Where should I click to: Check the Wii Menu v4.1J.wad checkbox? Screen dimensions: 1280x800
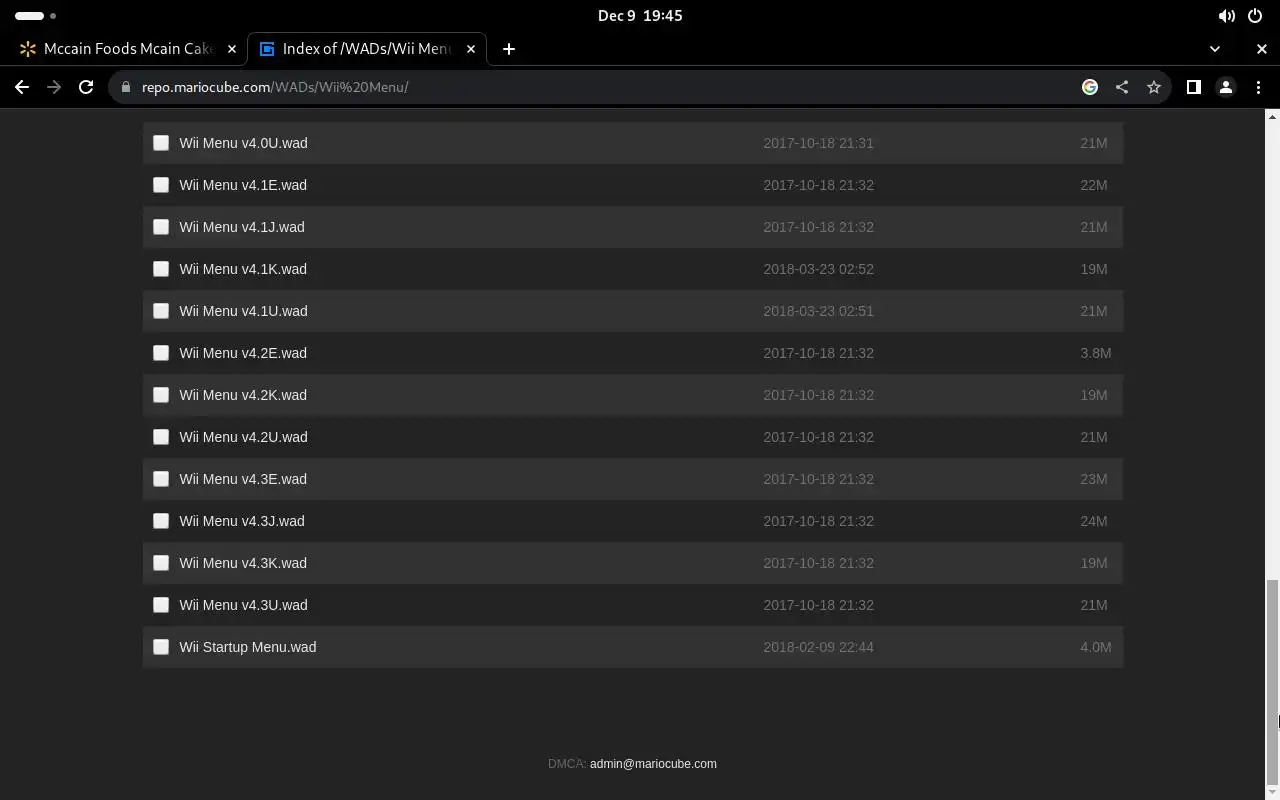tap(161, 227)
